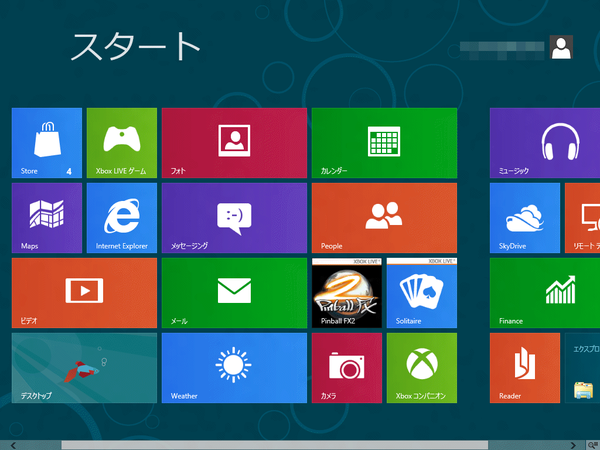Open the カメラ camera tile
600x450 pixels.
pos(347,368)
